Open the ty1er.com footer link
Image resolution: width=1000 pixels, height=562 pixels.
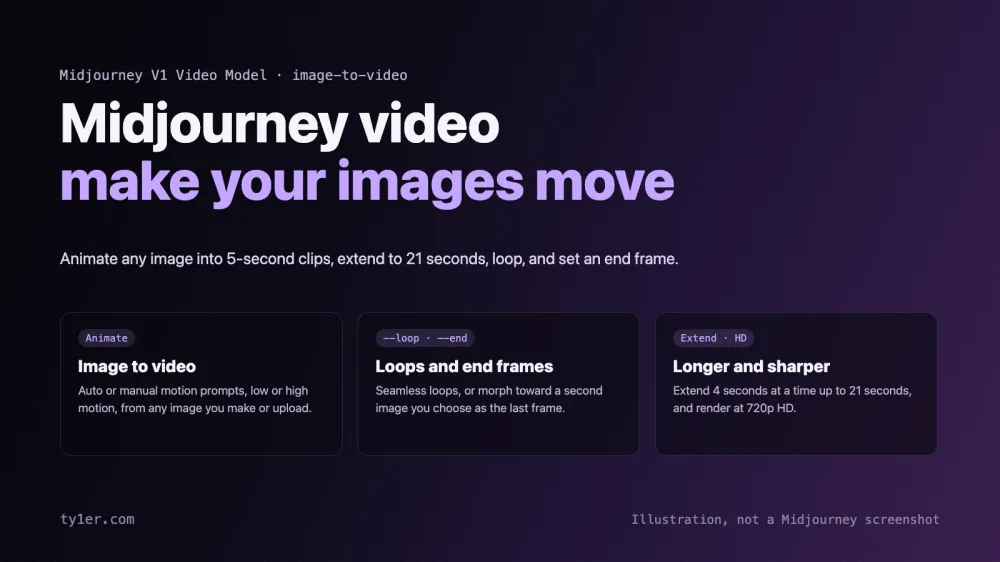tap(97, 519)
